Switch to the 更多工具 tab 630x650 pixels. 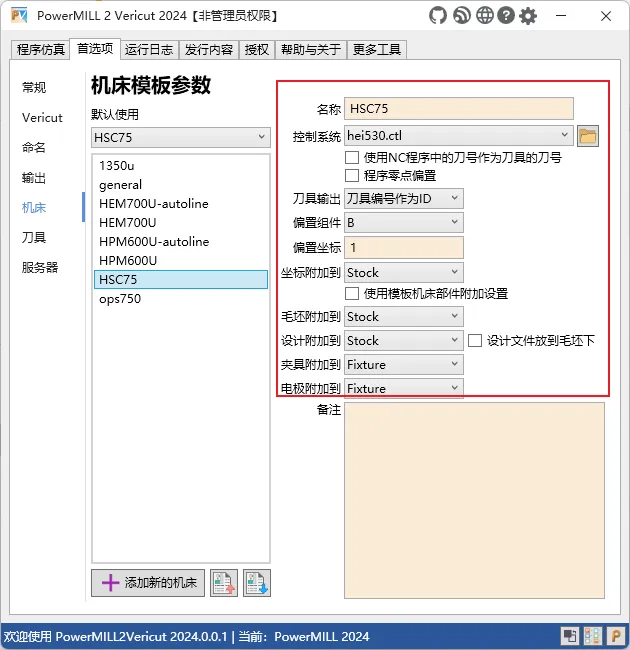click(x=377, y=50)
